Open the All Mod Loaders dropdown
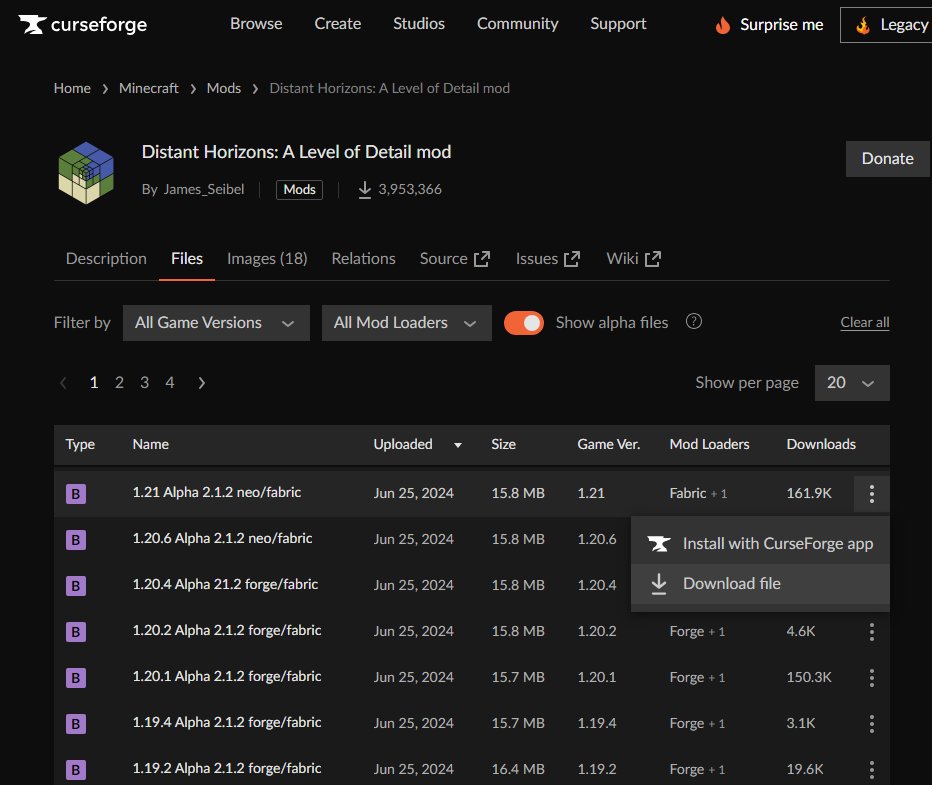The image size is (932, 785). (x=406, y=322)
